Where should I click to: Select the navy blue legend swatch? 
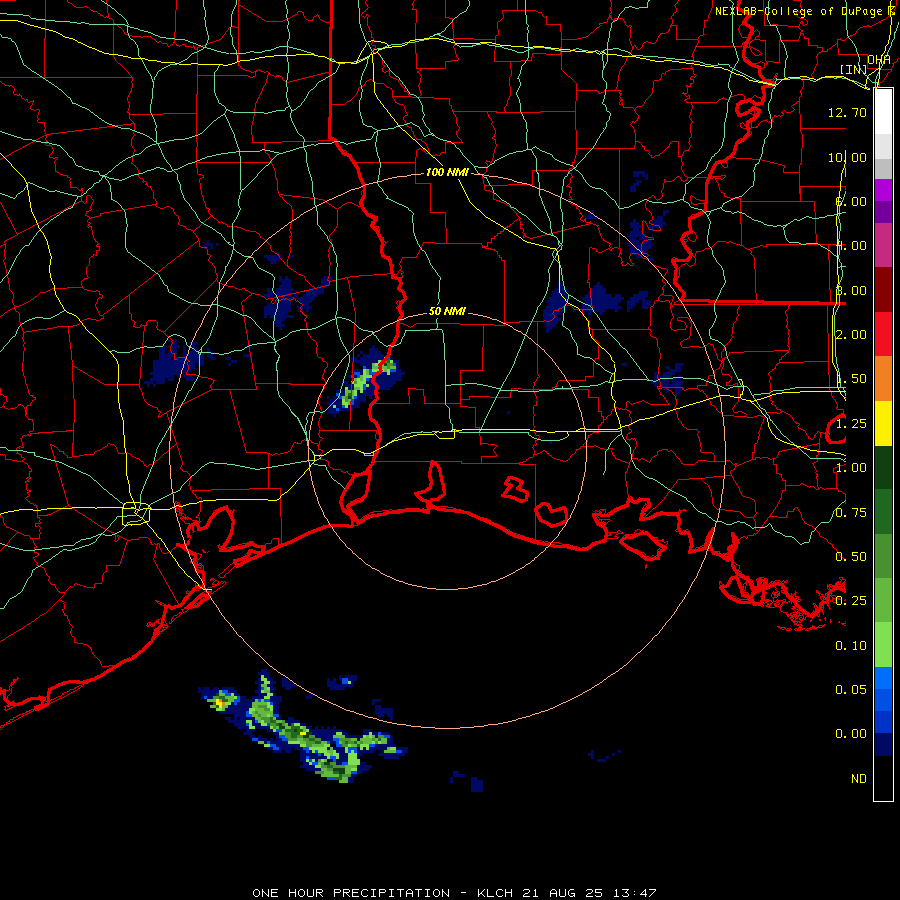point(883,744)
